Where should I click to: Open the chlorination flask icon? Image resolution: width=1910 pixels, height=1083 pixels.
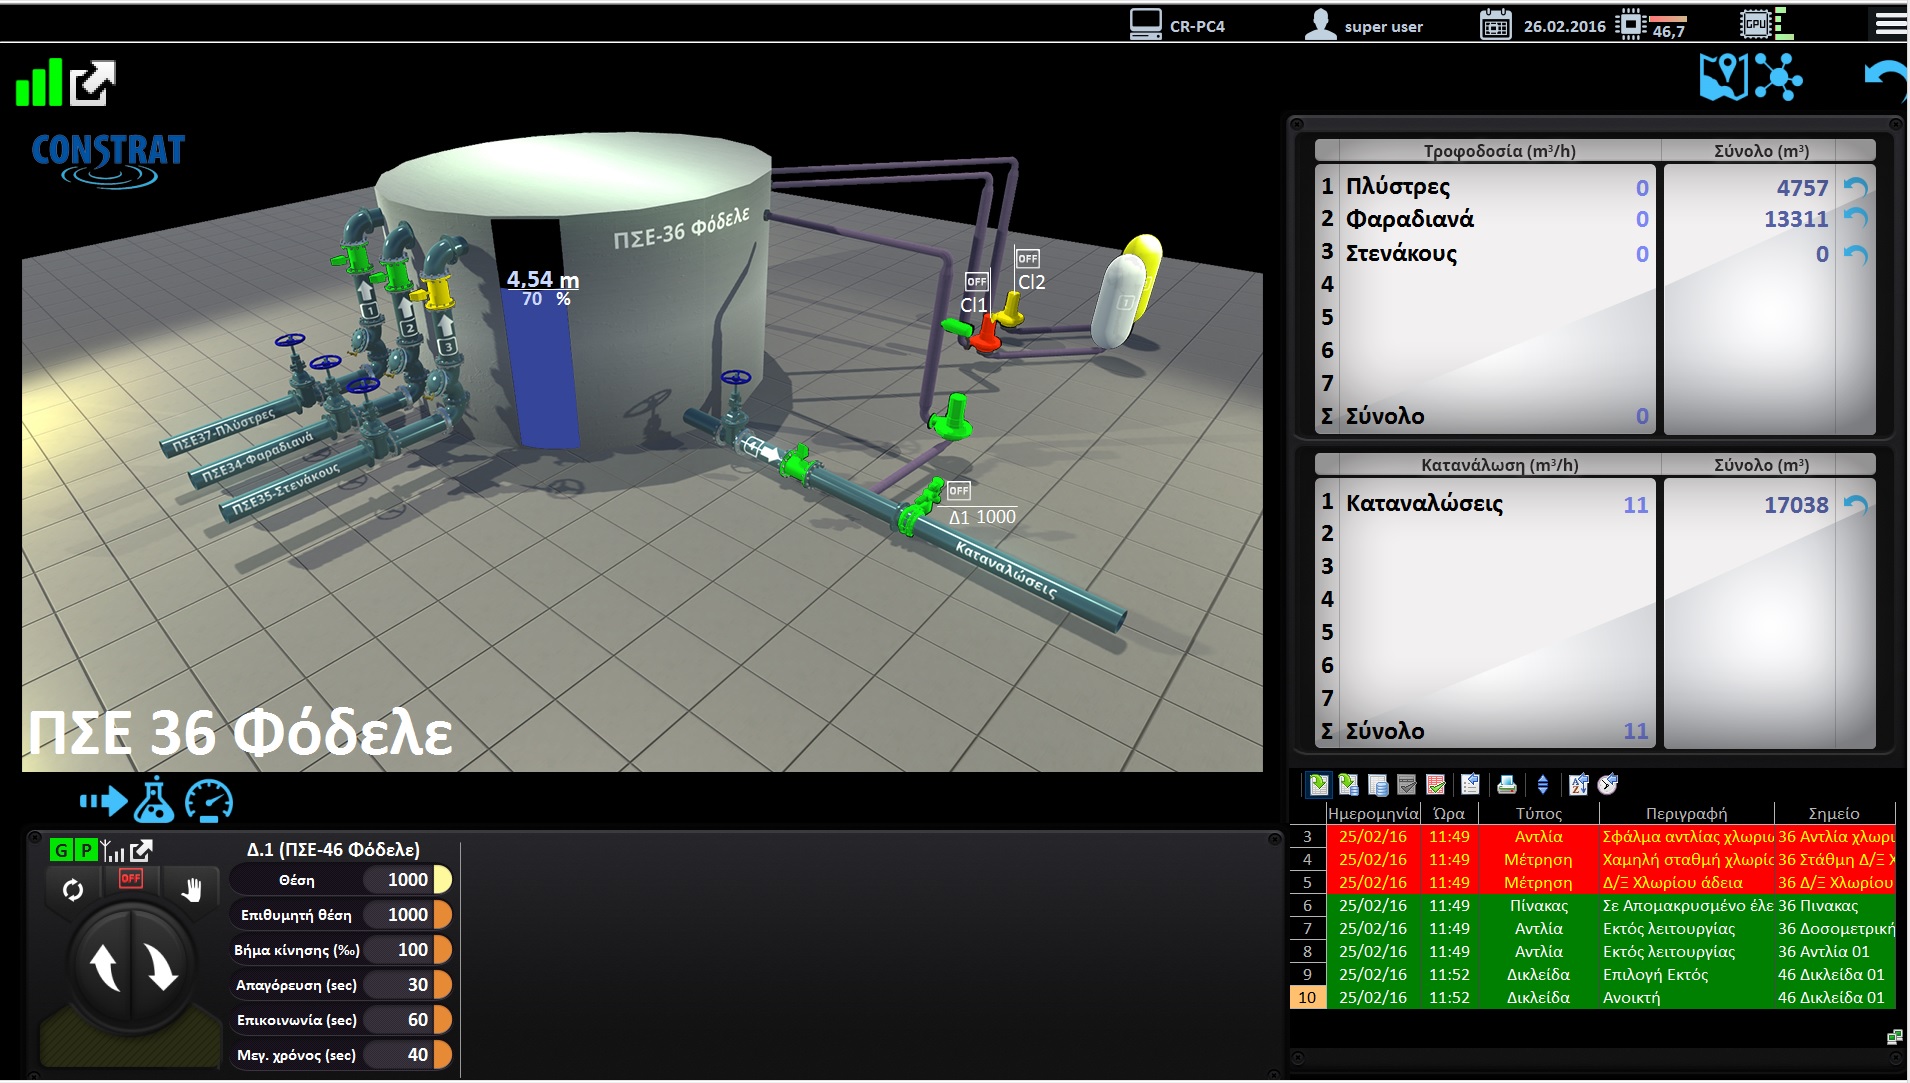[154, 800]
